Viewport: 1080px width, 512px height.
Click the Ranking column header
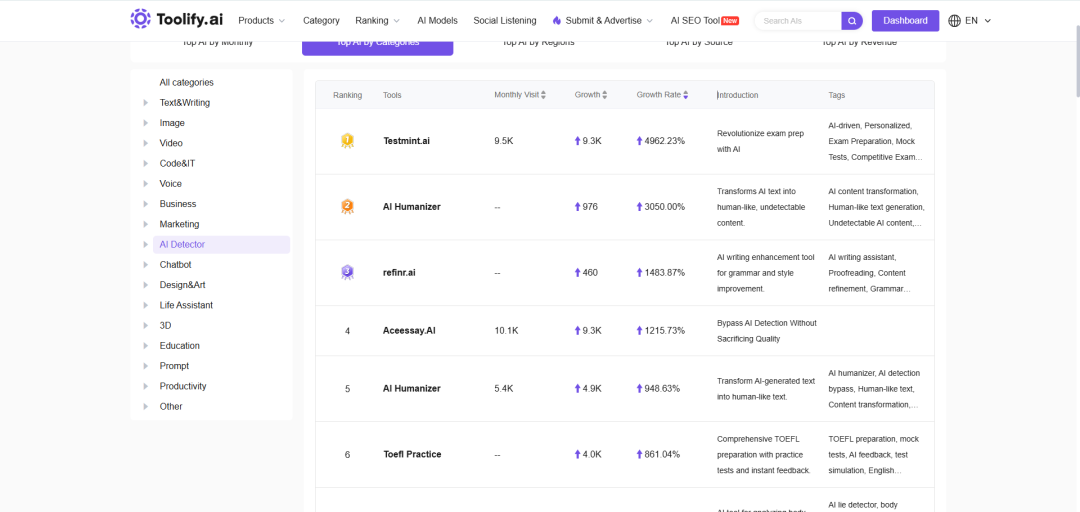point(347,95)
